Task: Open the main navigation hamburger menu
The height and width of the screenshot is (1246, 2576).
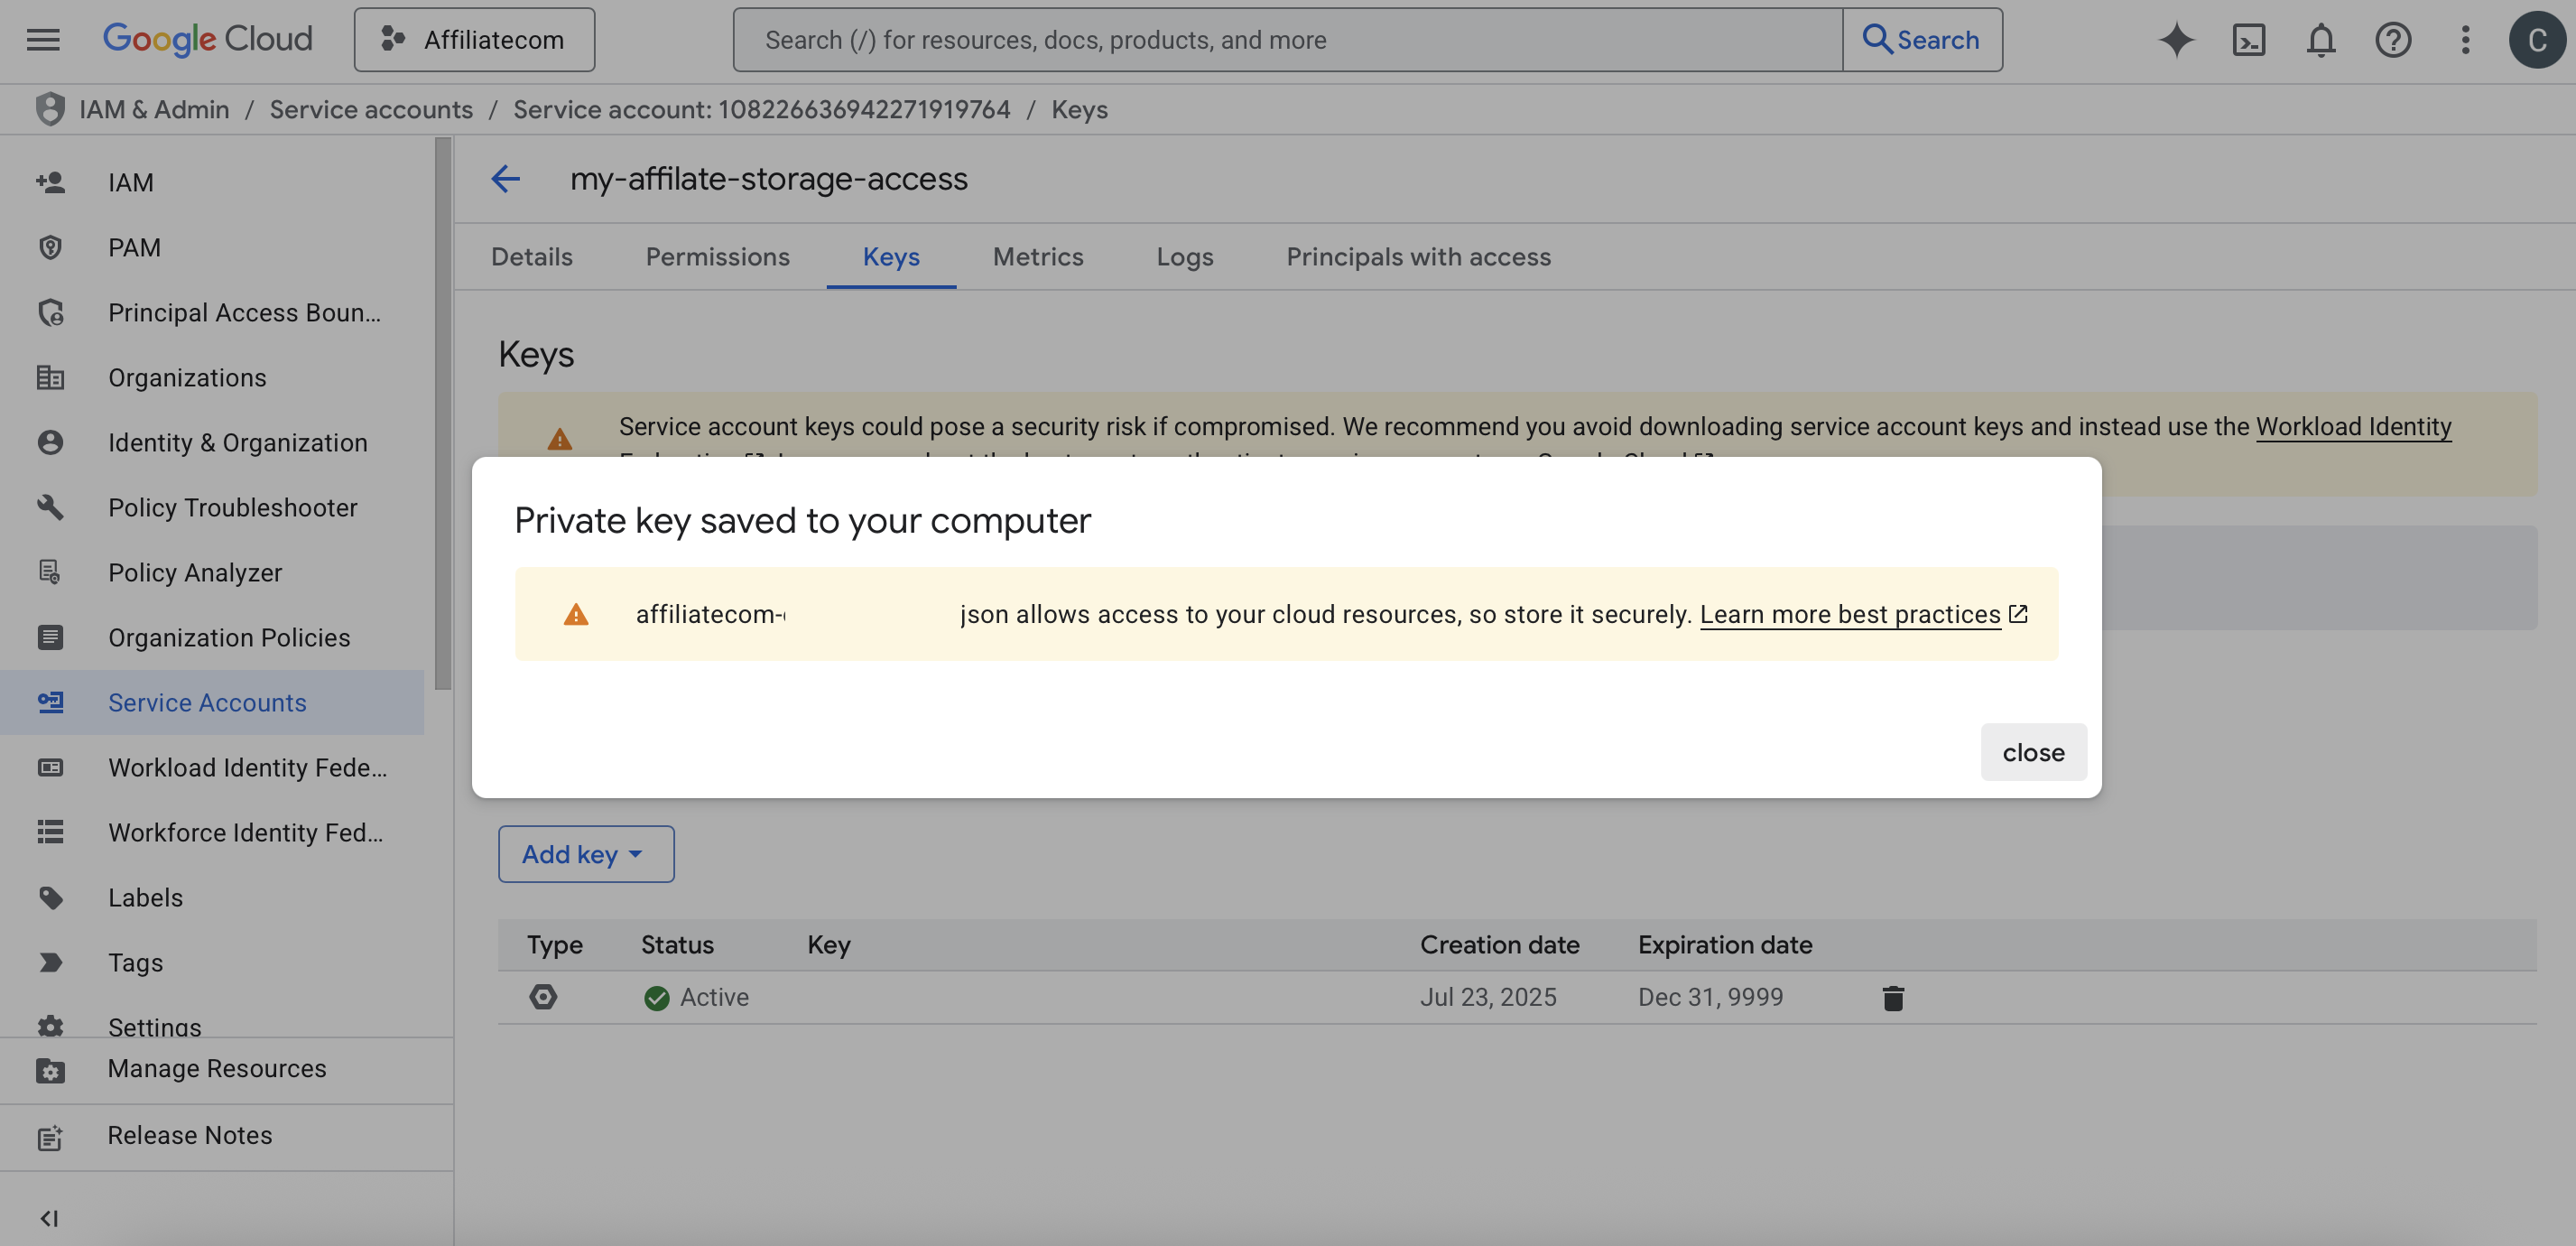Action: [x=43, y=40]
